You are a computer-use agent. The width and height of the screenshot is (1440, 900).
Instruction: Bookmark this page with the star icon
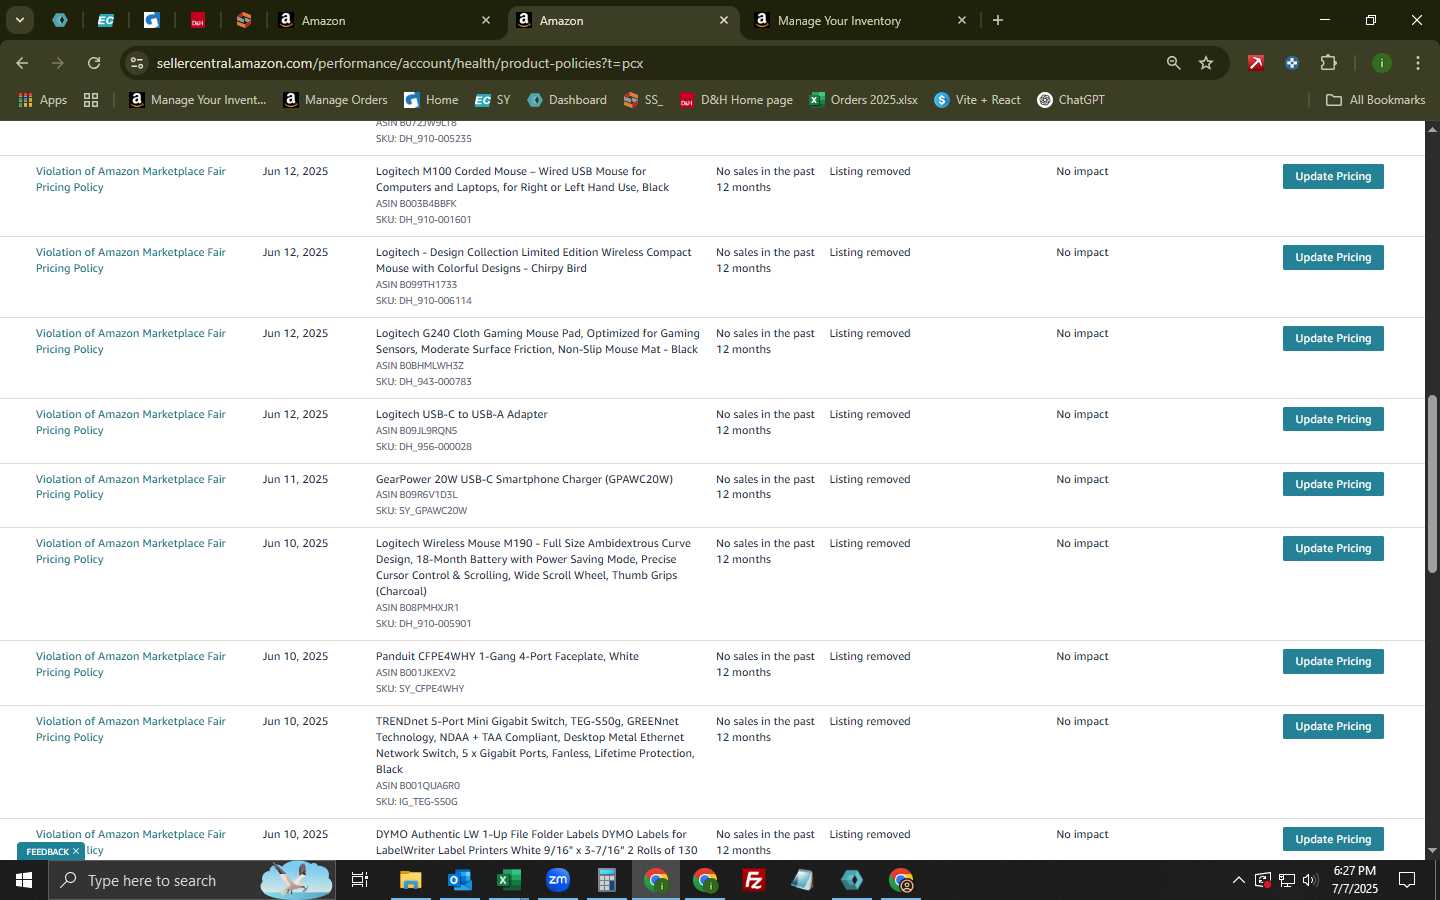click(1206, 63)
